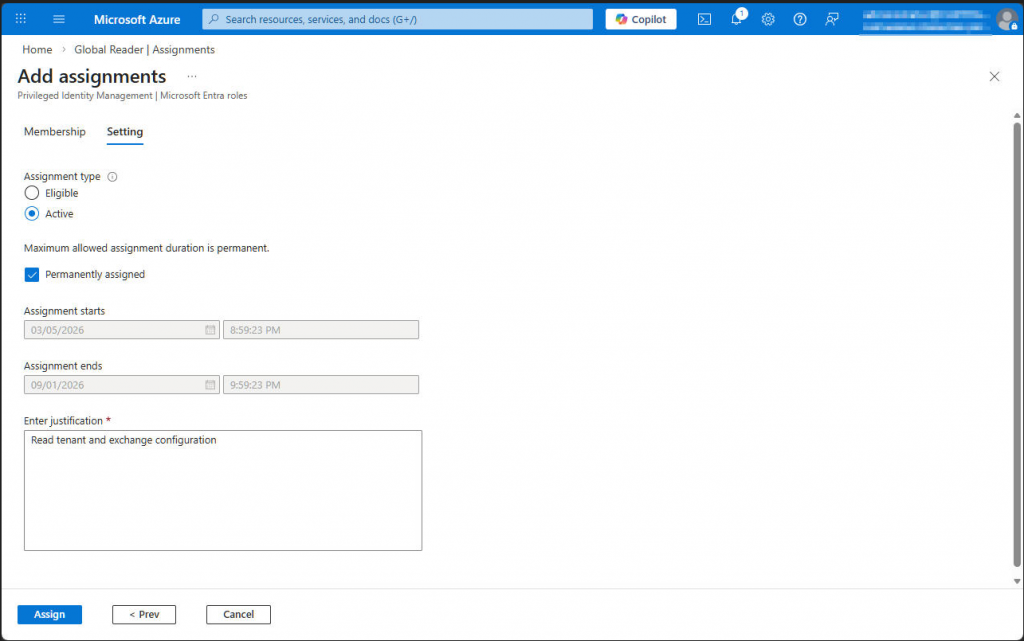1024x641 pixels.
Task: Open the portal settings gear
Action: (768, 18)
